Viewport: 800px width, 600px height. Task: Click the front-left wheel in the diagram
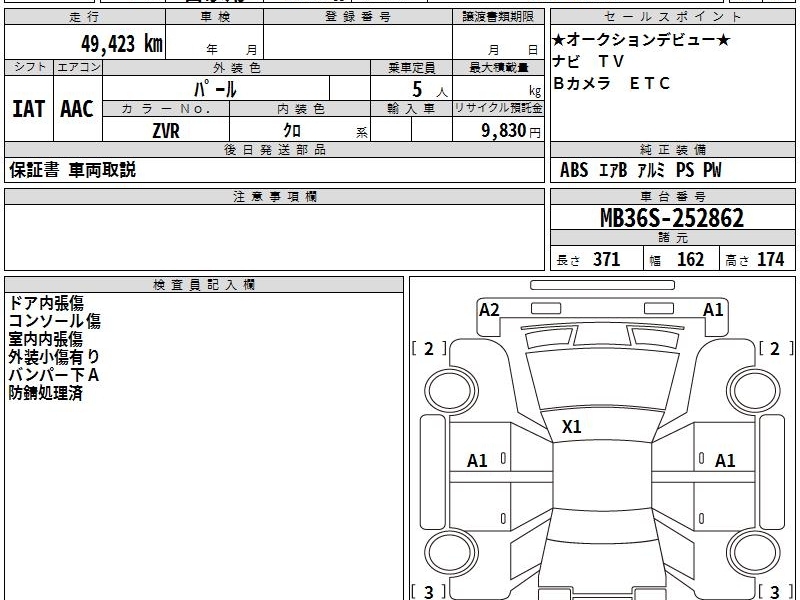pyautogui.click(x=452, y=391)
